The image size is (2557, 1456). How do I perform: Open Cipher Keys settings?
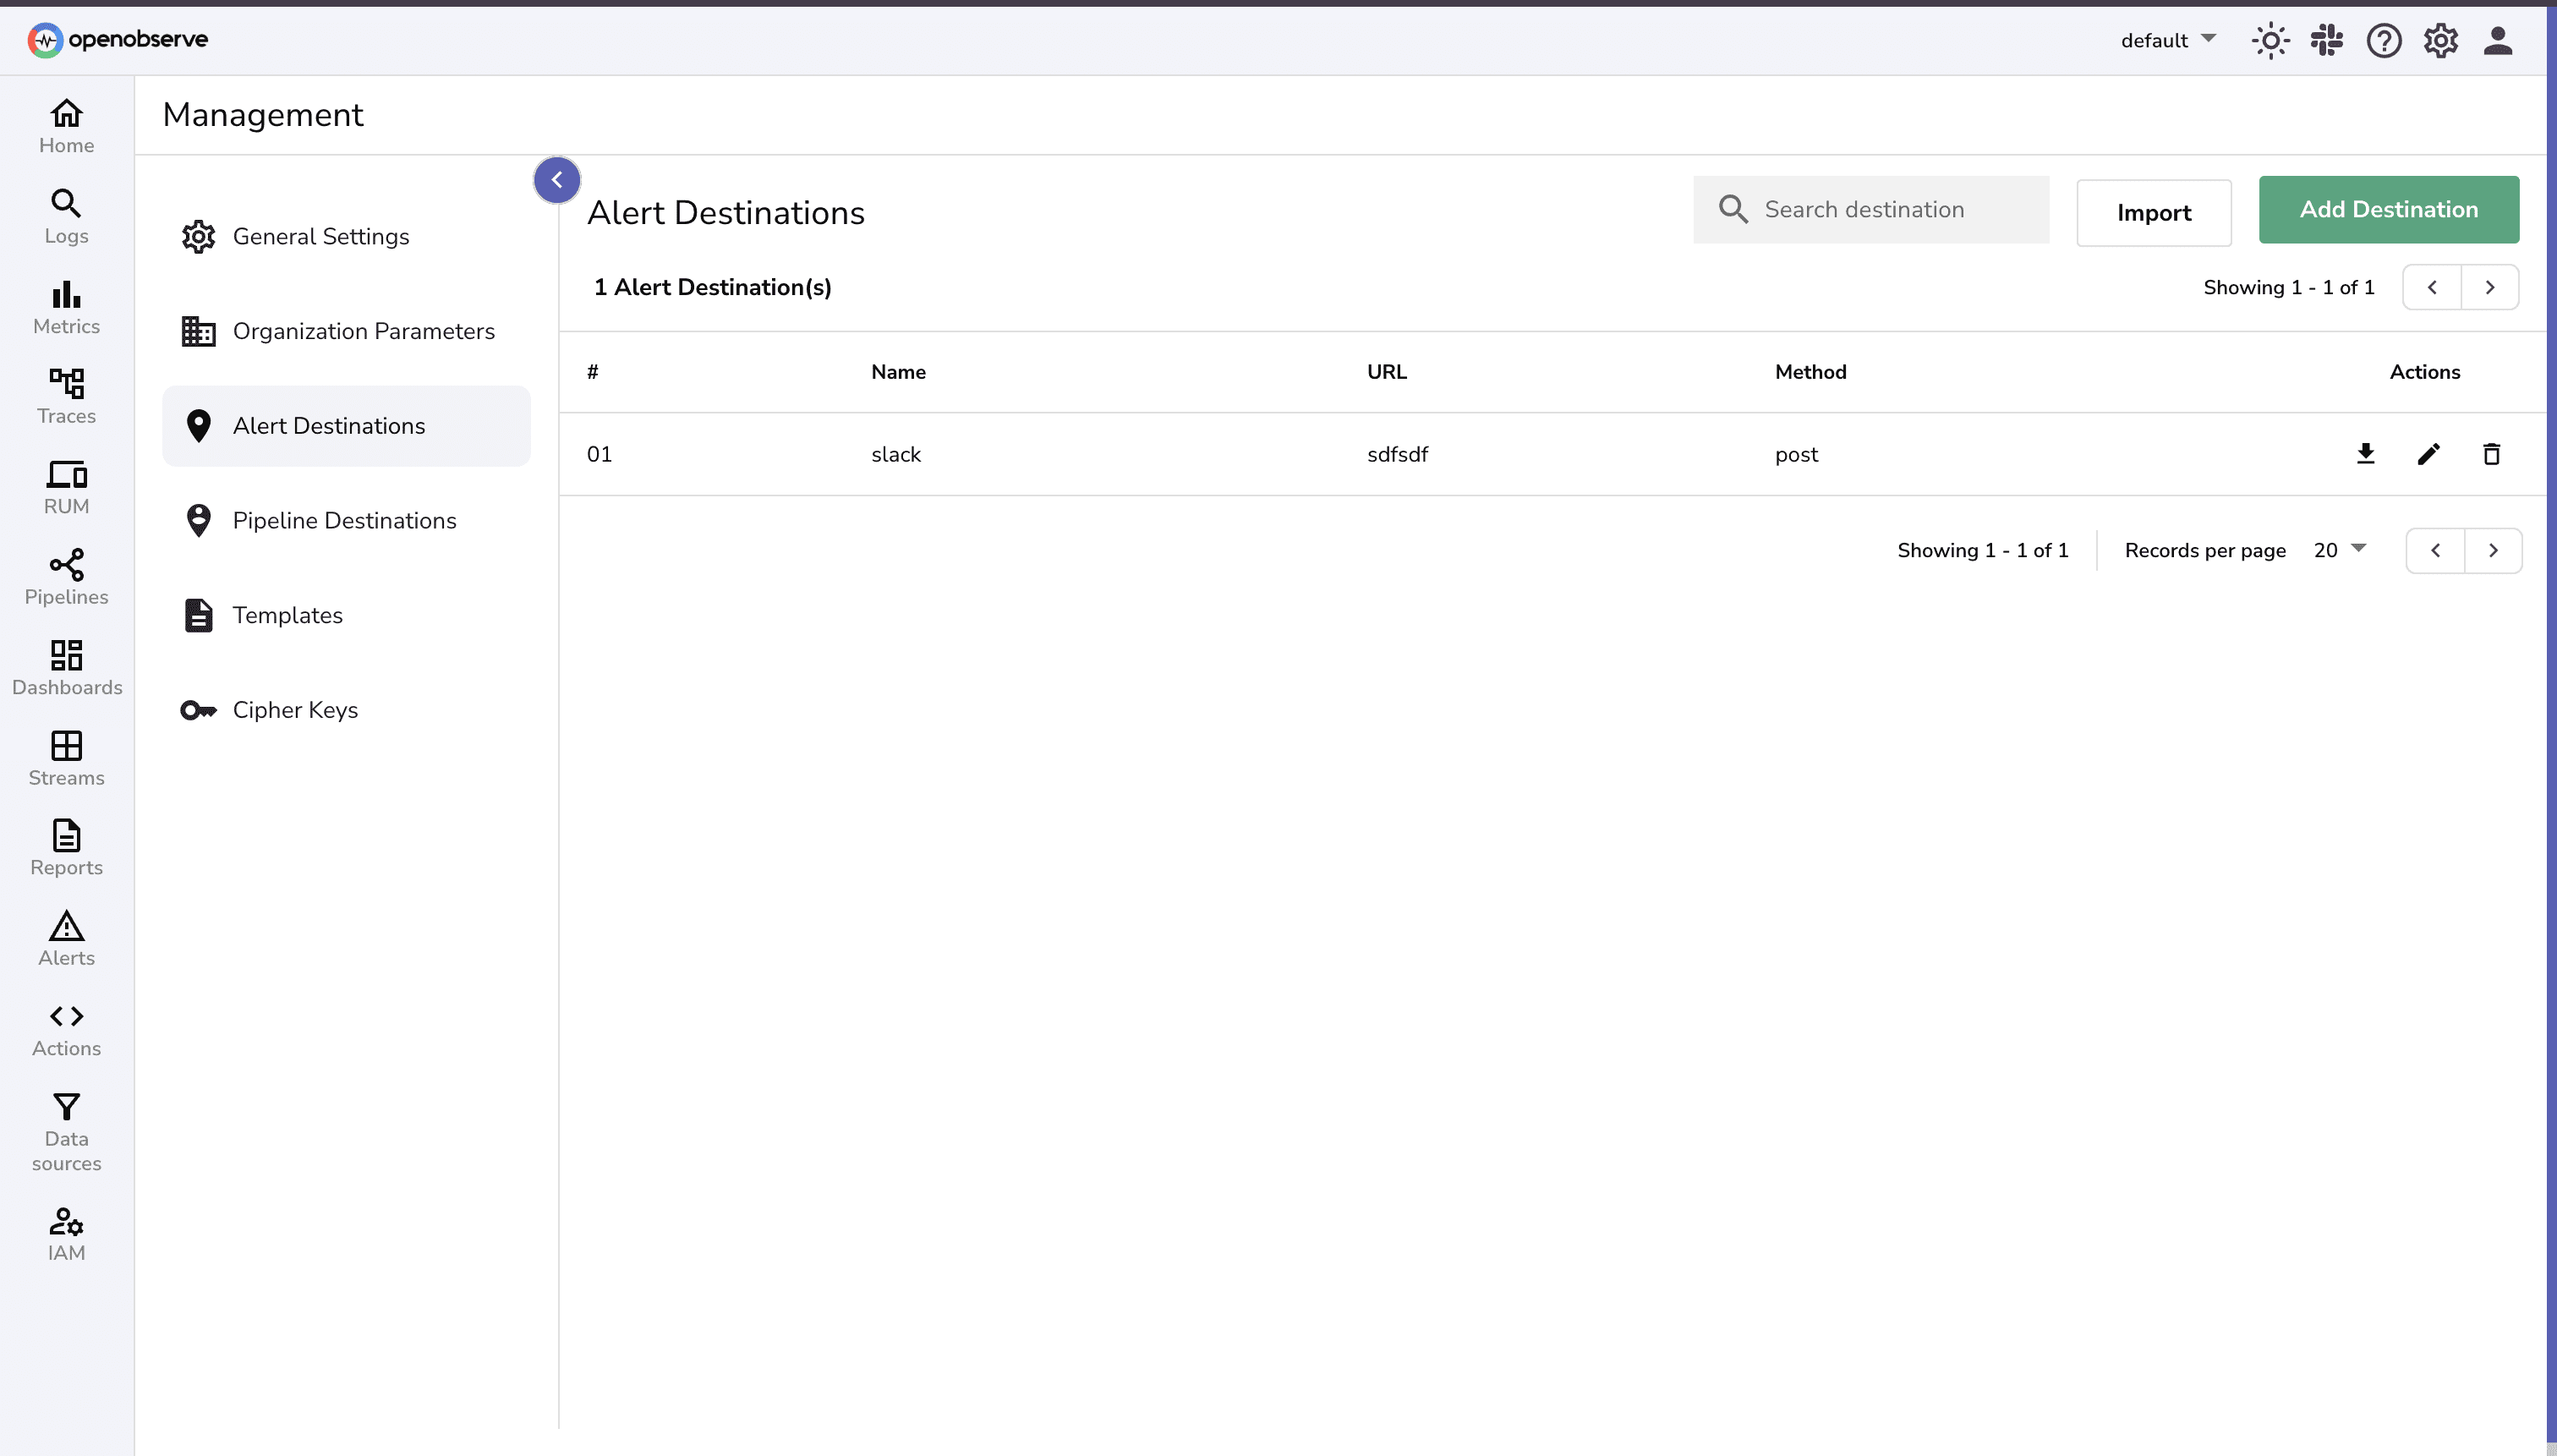click(x=295, y=710)
